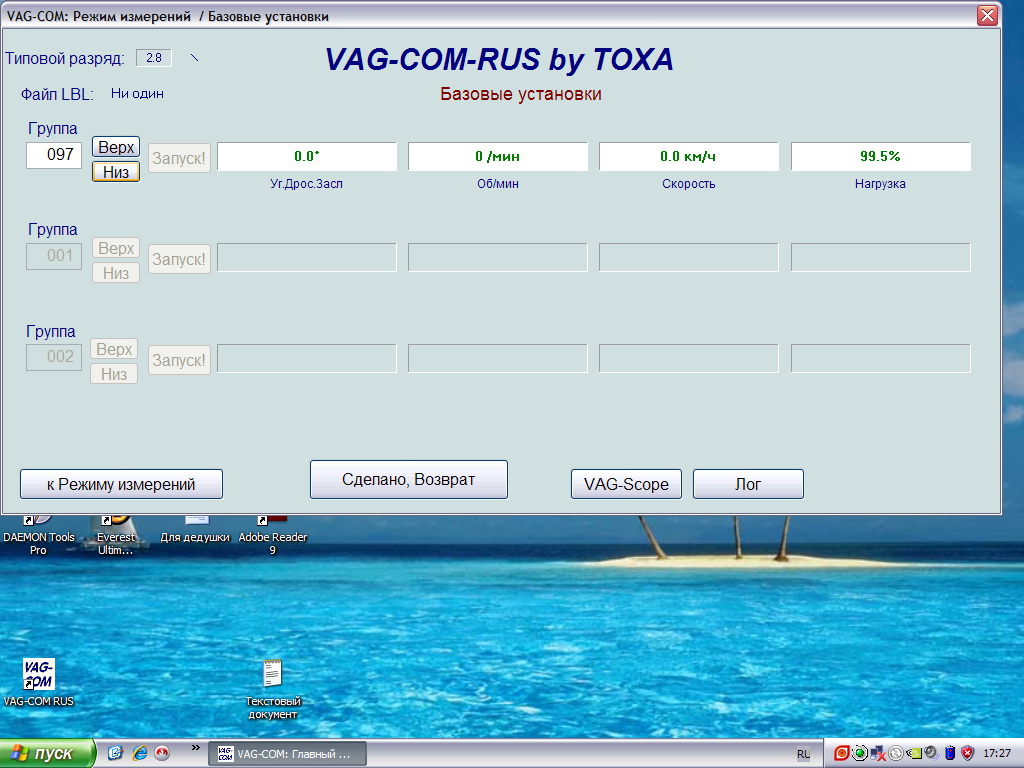This screenshot has height=768, width=1024.
Task: Switch to VAG-COM: Главный taskbar window
Action: tap(287, 753)
